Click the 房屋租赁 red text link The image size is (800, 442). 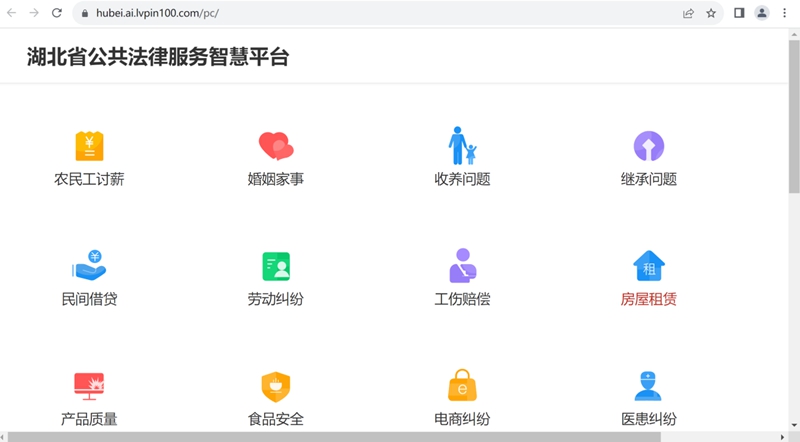tap(648, 299)
